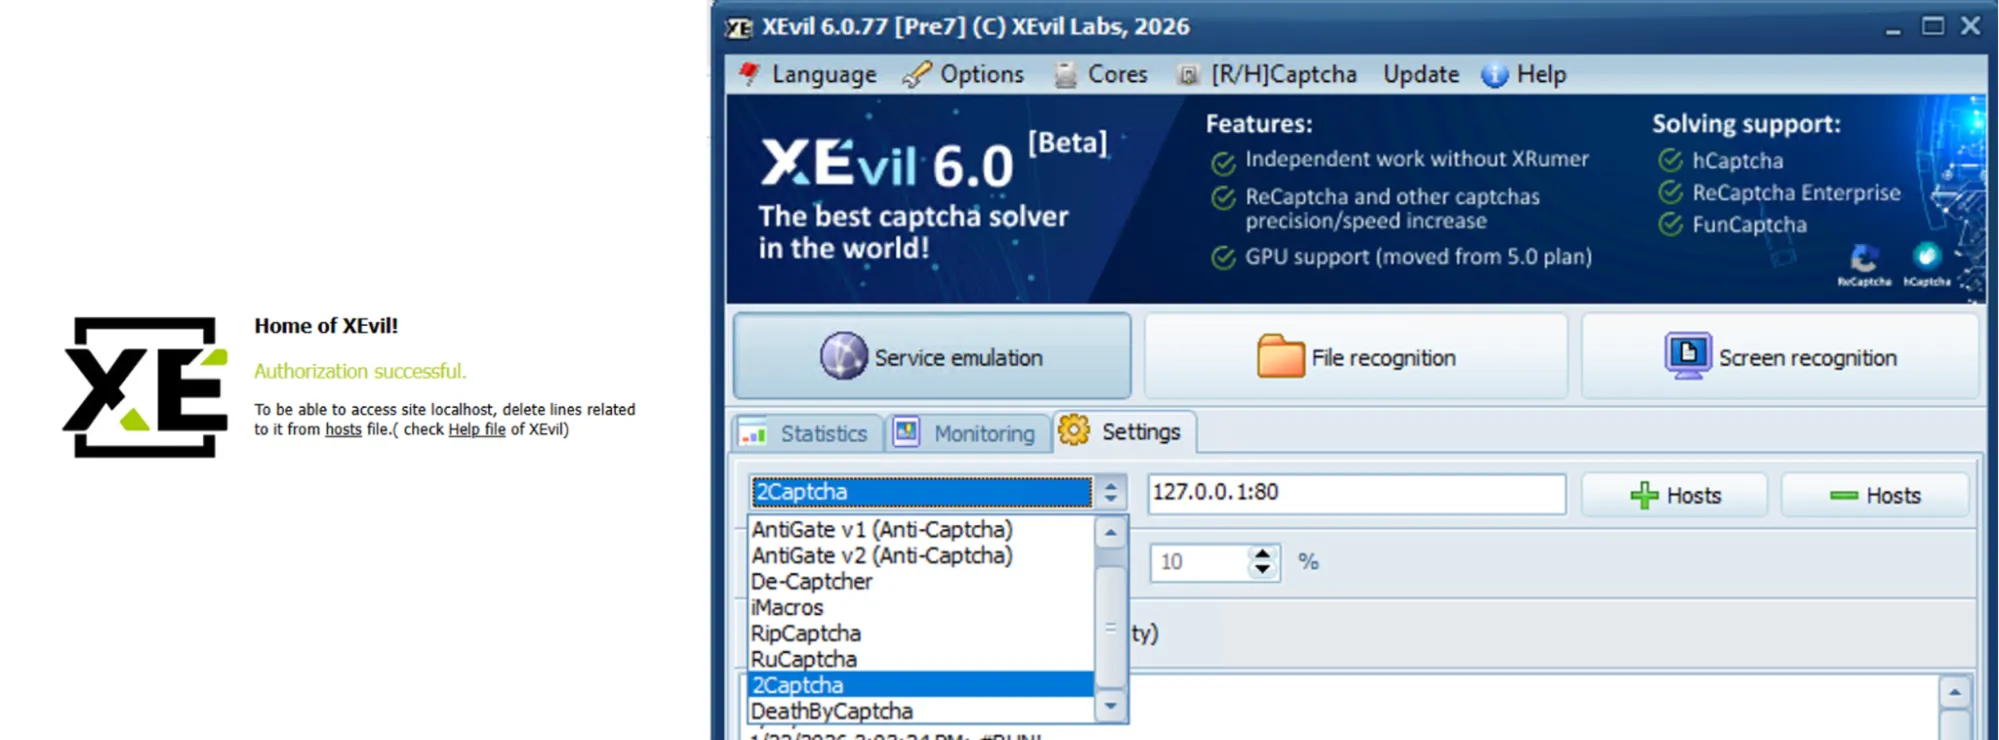Click the blue Help info icon
The height and width of the screenshot is (740, 1999).
1495,75
